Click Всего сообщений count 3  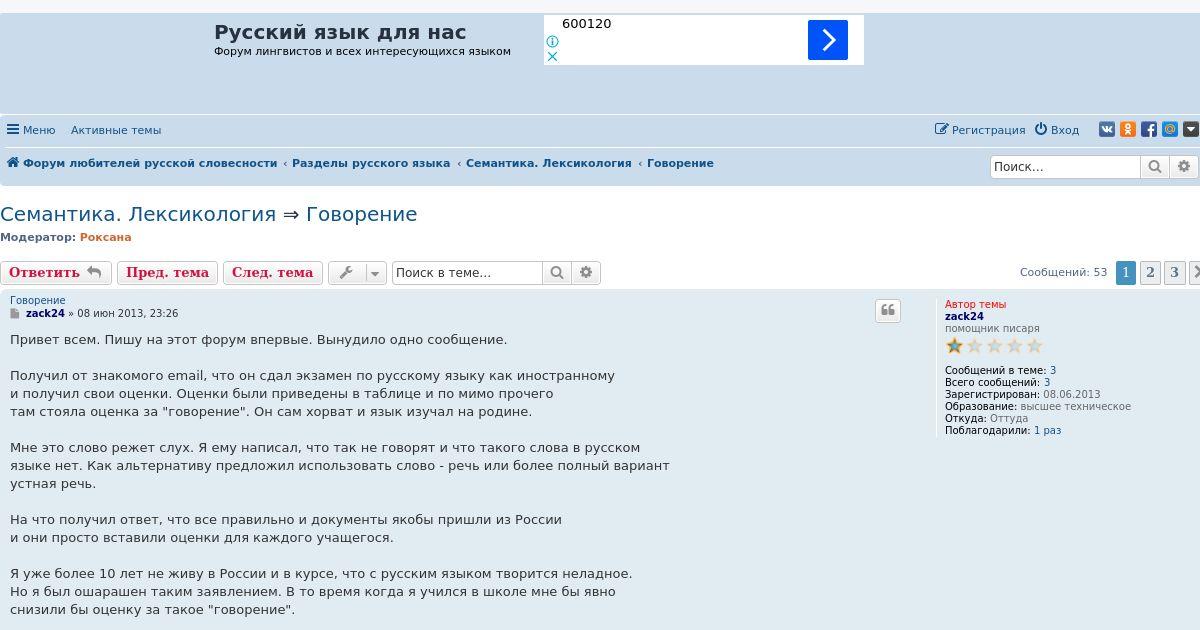coord(1047,383)
